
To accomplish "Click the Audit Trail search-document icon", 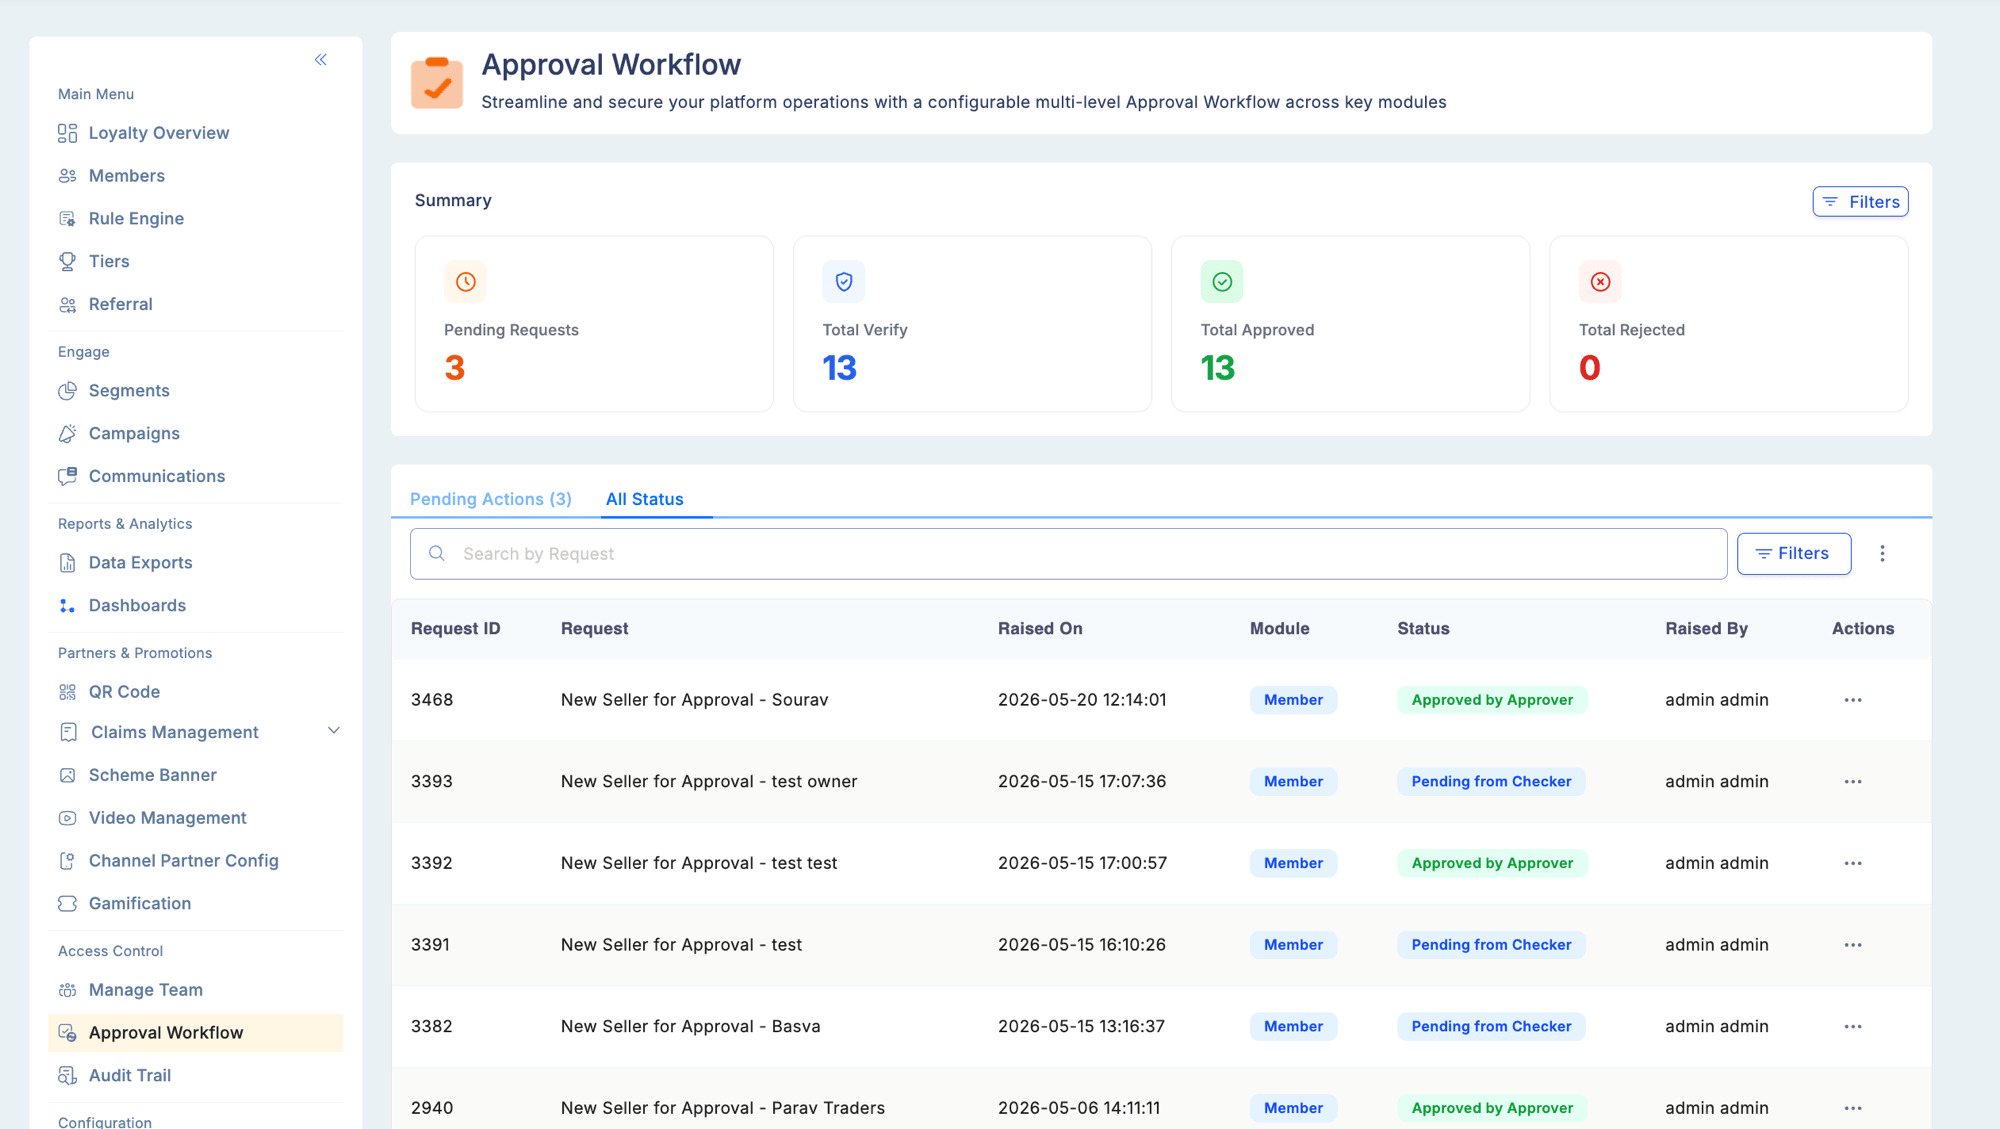I will coord(67,1076).
